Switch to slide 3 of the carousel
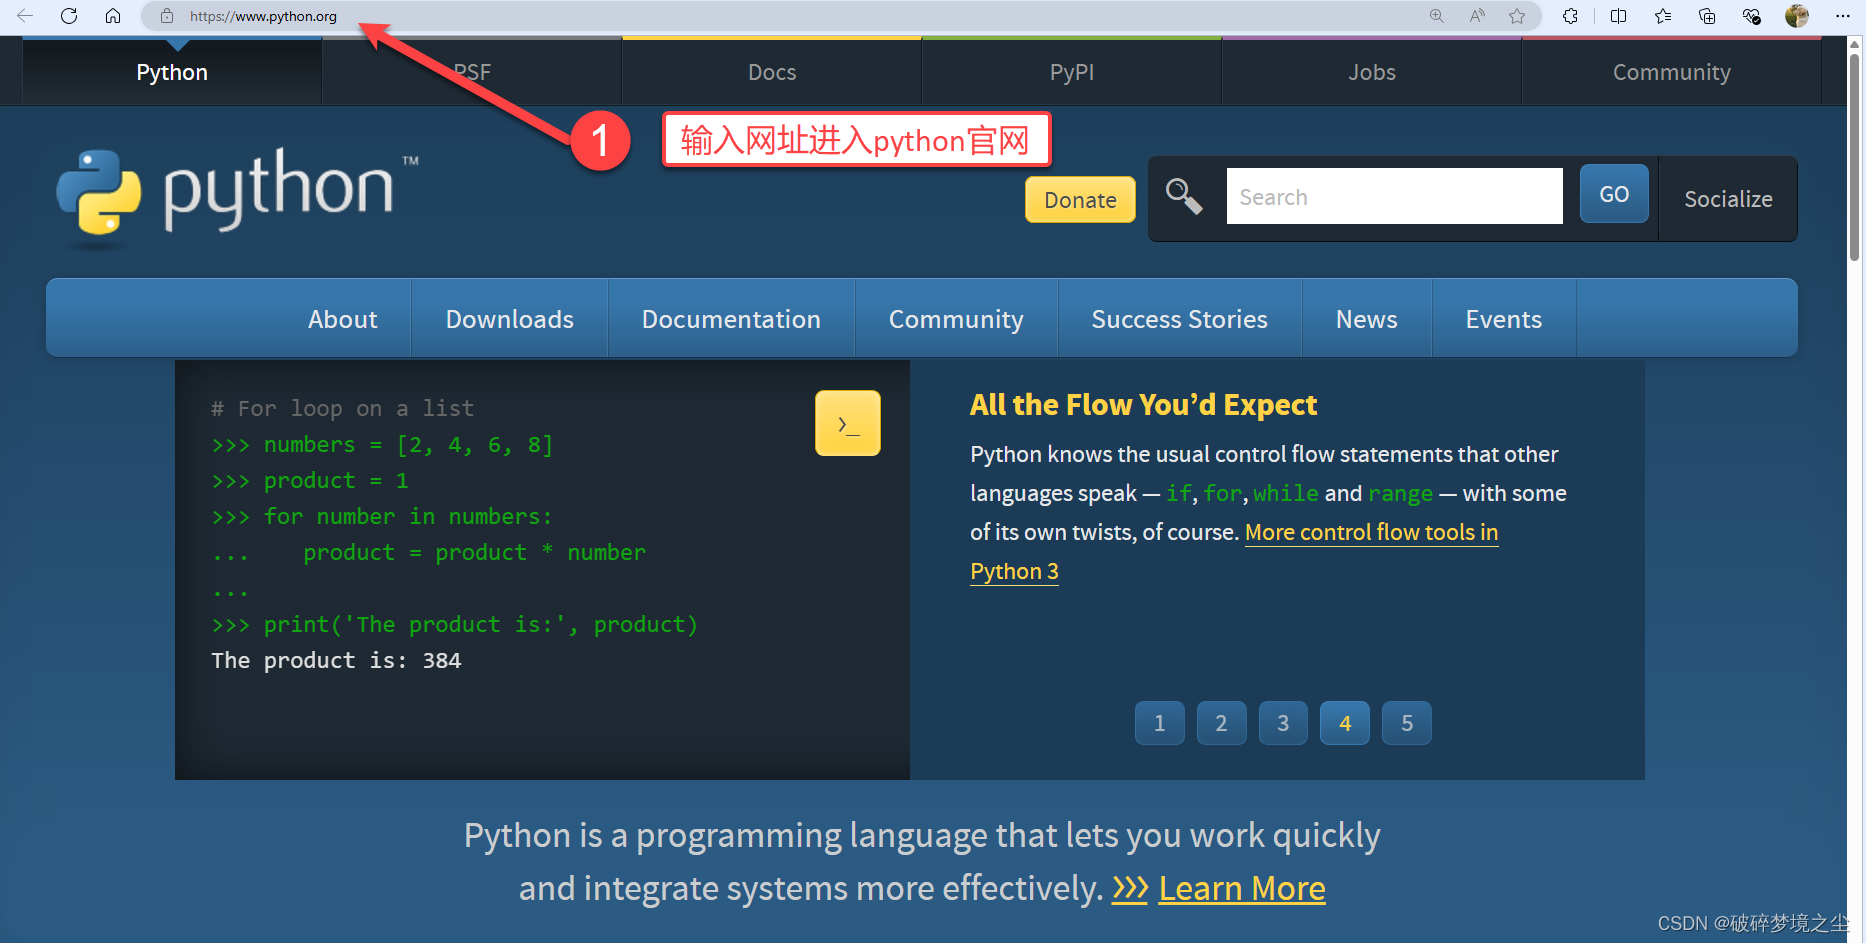The height and width of the screenshot is (943, 1866). 1283,723
